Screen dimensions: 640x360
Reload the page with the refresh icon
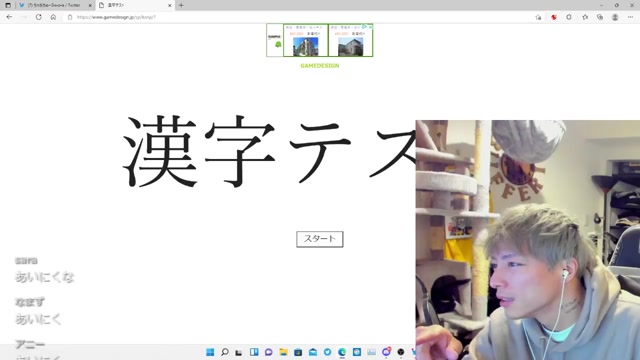(x=38, y=17)
